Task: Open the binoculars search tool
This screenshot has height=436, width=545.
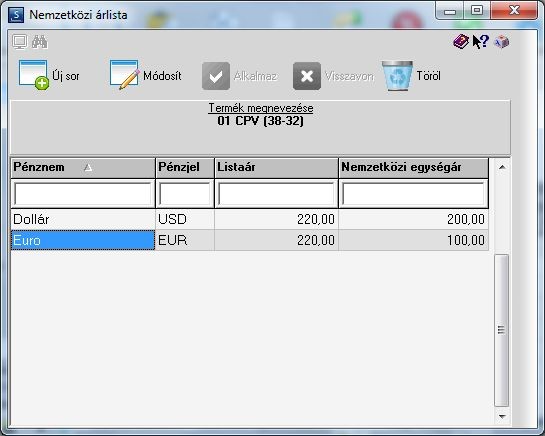Action: (40, 42)
